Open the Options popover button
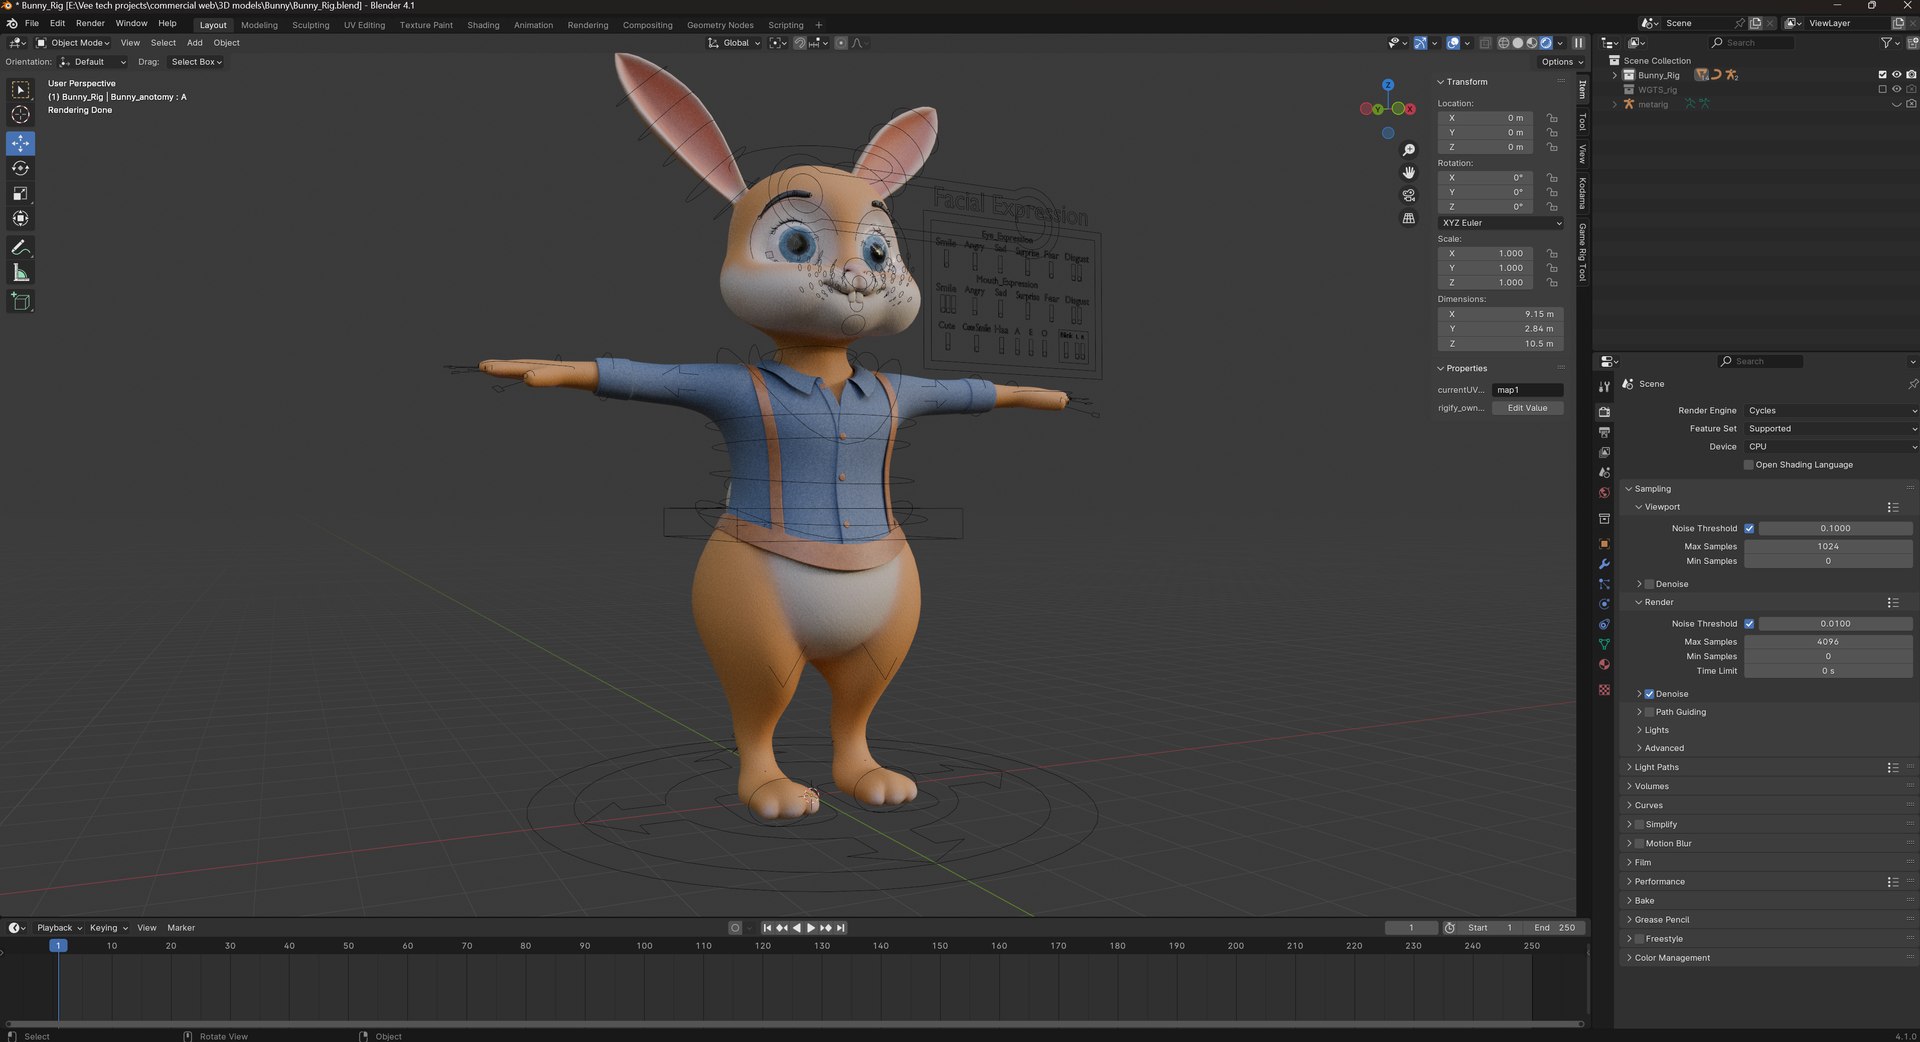Screen dimensions: 1920x1042 tap(1560, 62)
